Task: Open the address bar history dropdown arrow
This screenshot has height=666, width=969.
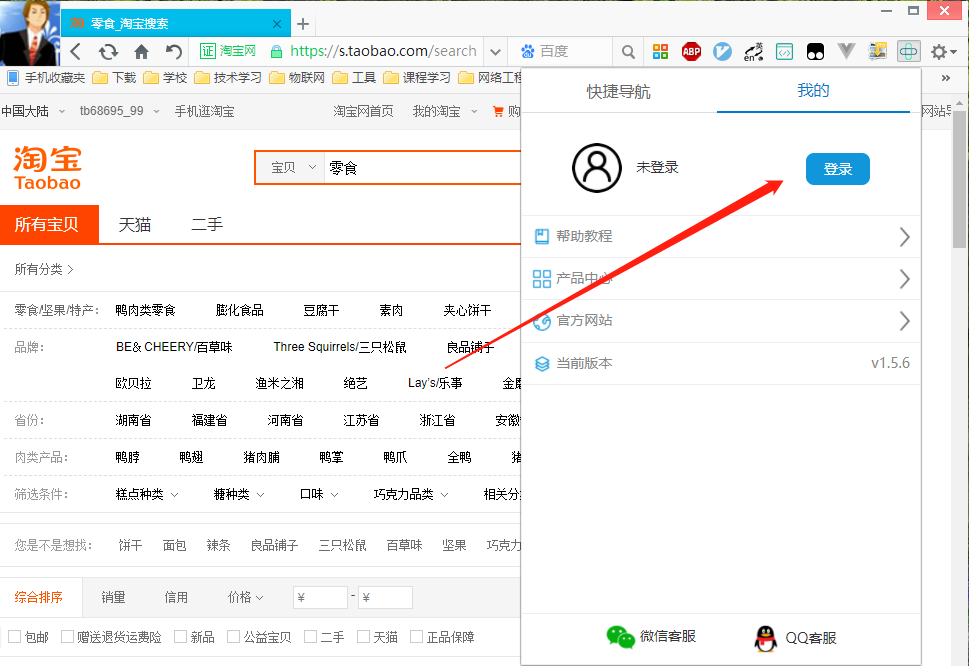Action: 495,52
